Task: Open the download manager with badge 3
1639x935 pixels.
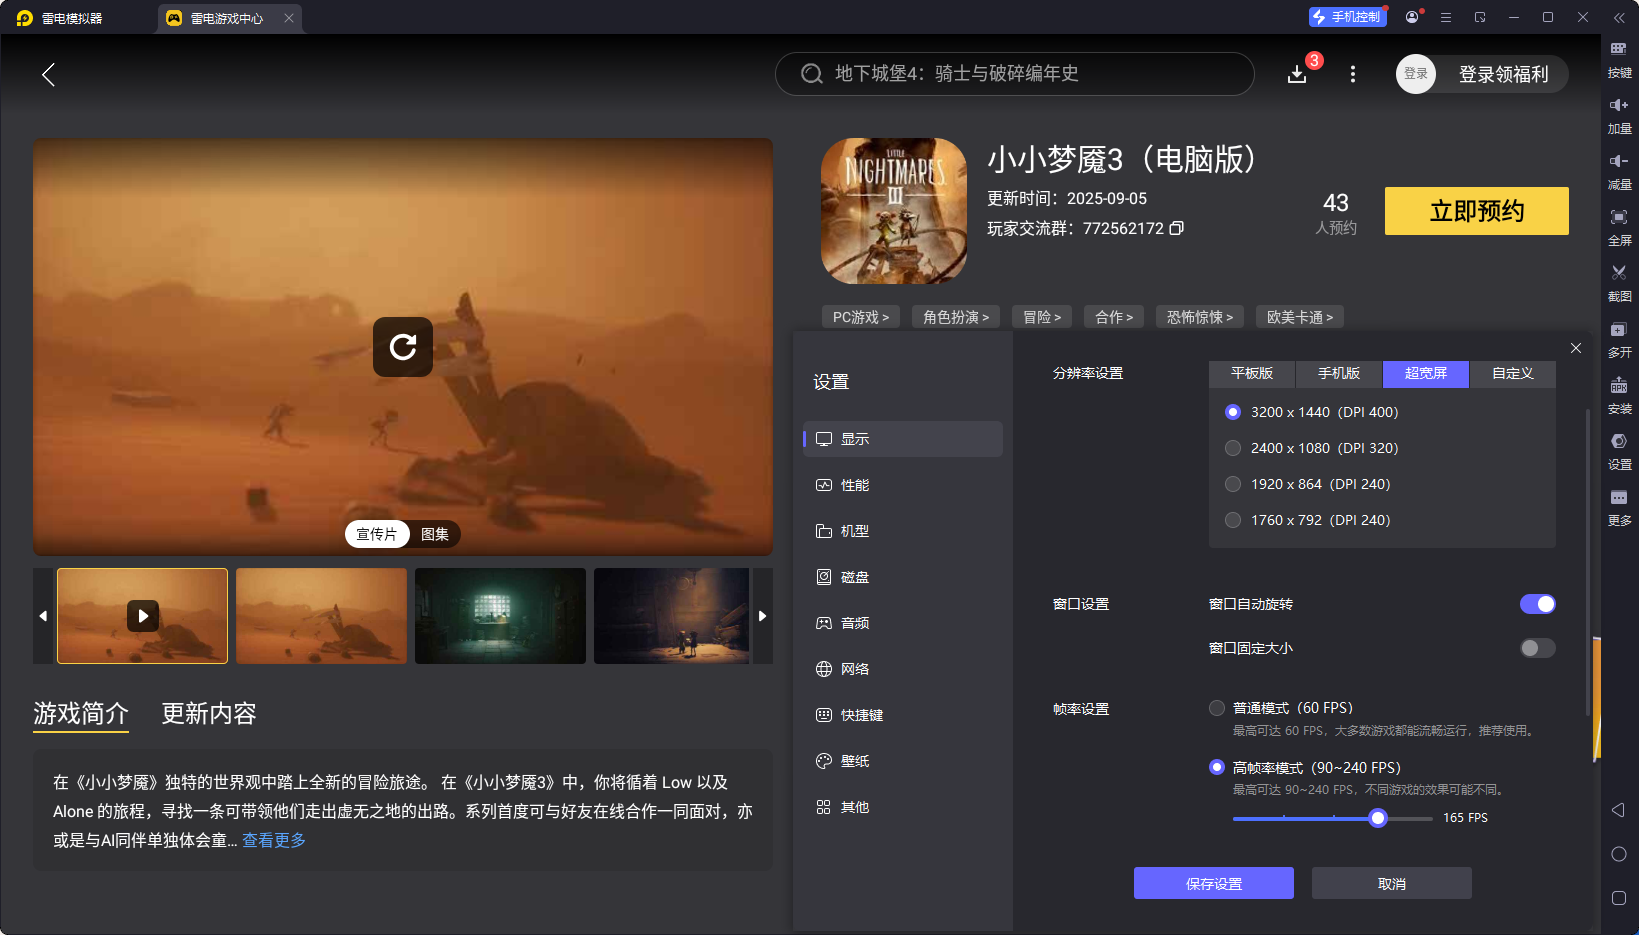Action: pos(1297,74)
